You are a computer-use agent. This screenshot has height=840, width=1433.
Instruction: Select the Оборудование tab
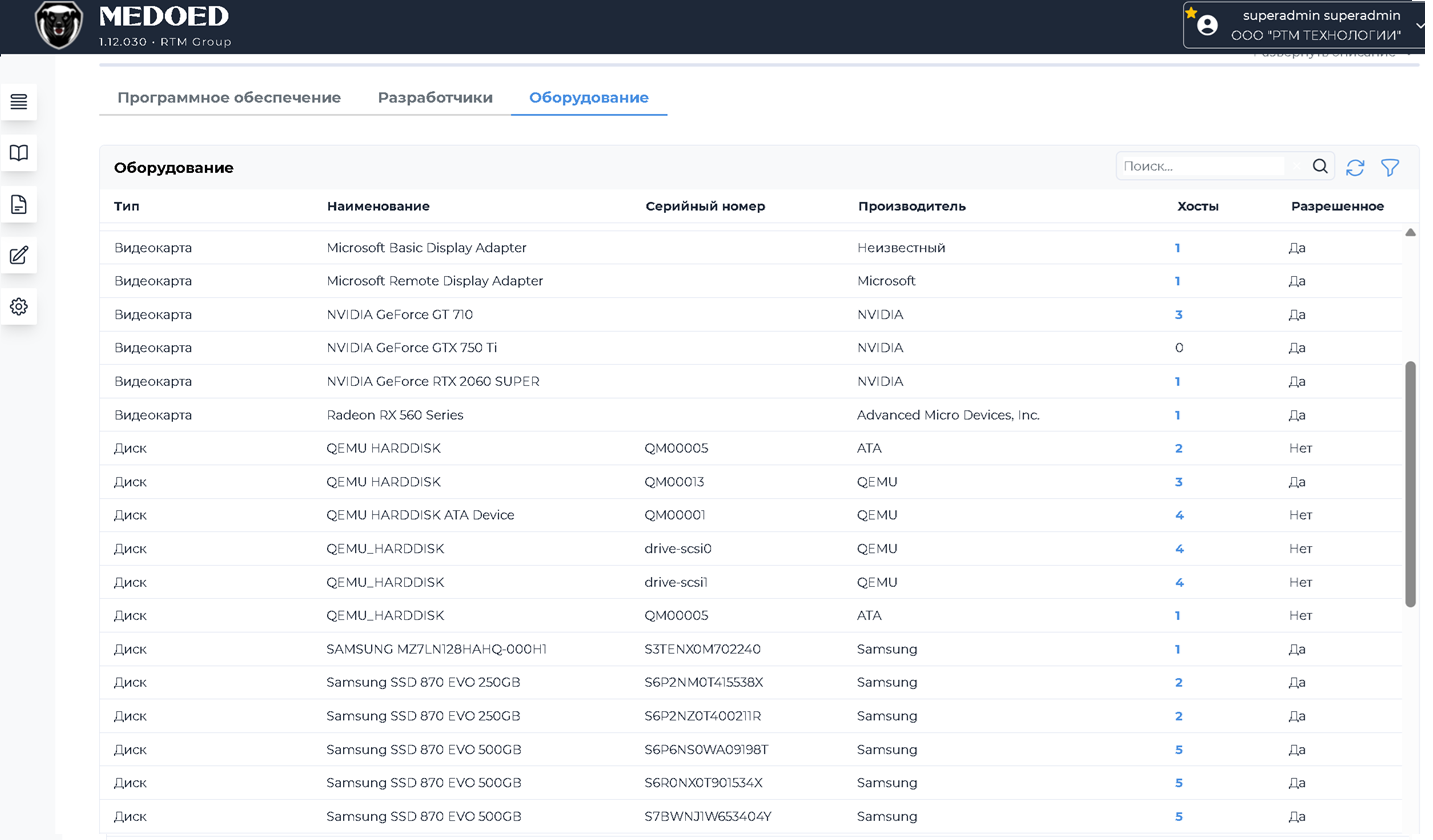click(589, 98)
